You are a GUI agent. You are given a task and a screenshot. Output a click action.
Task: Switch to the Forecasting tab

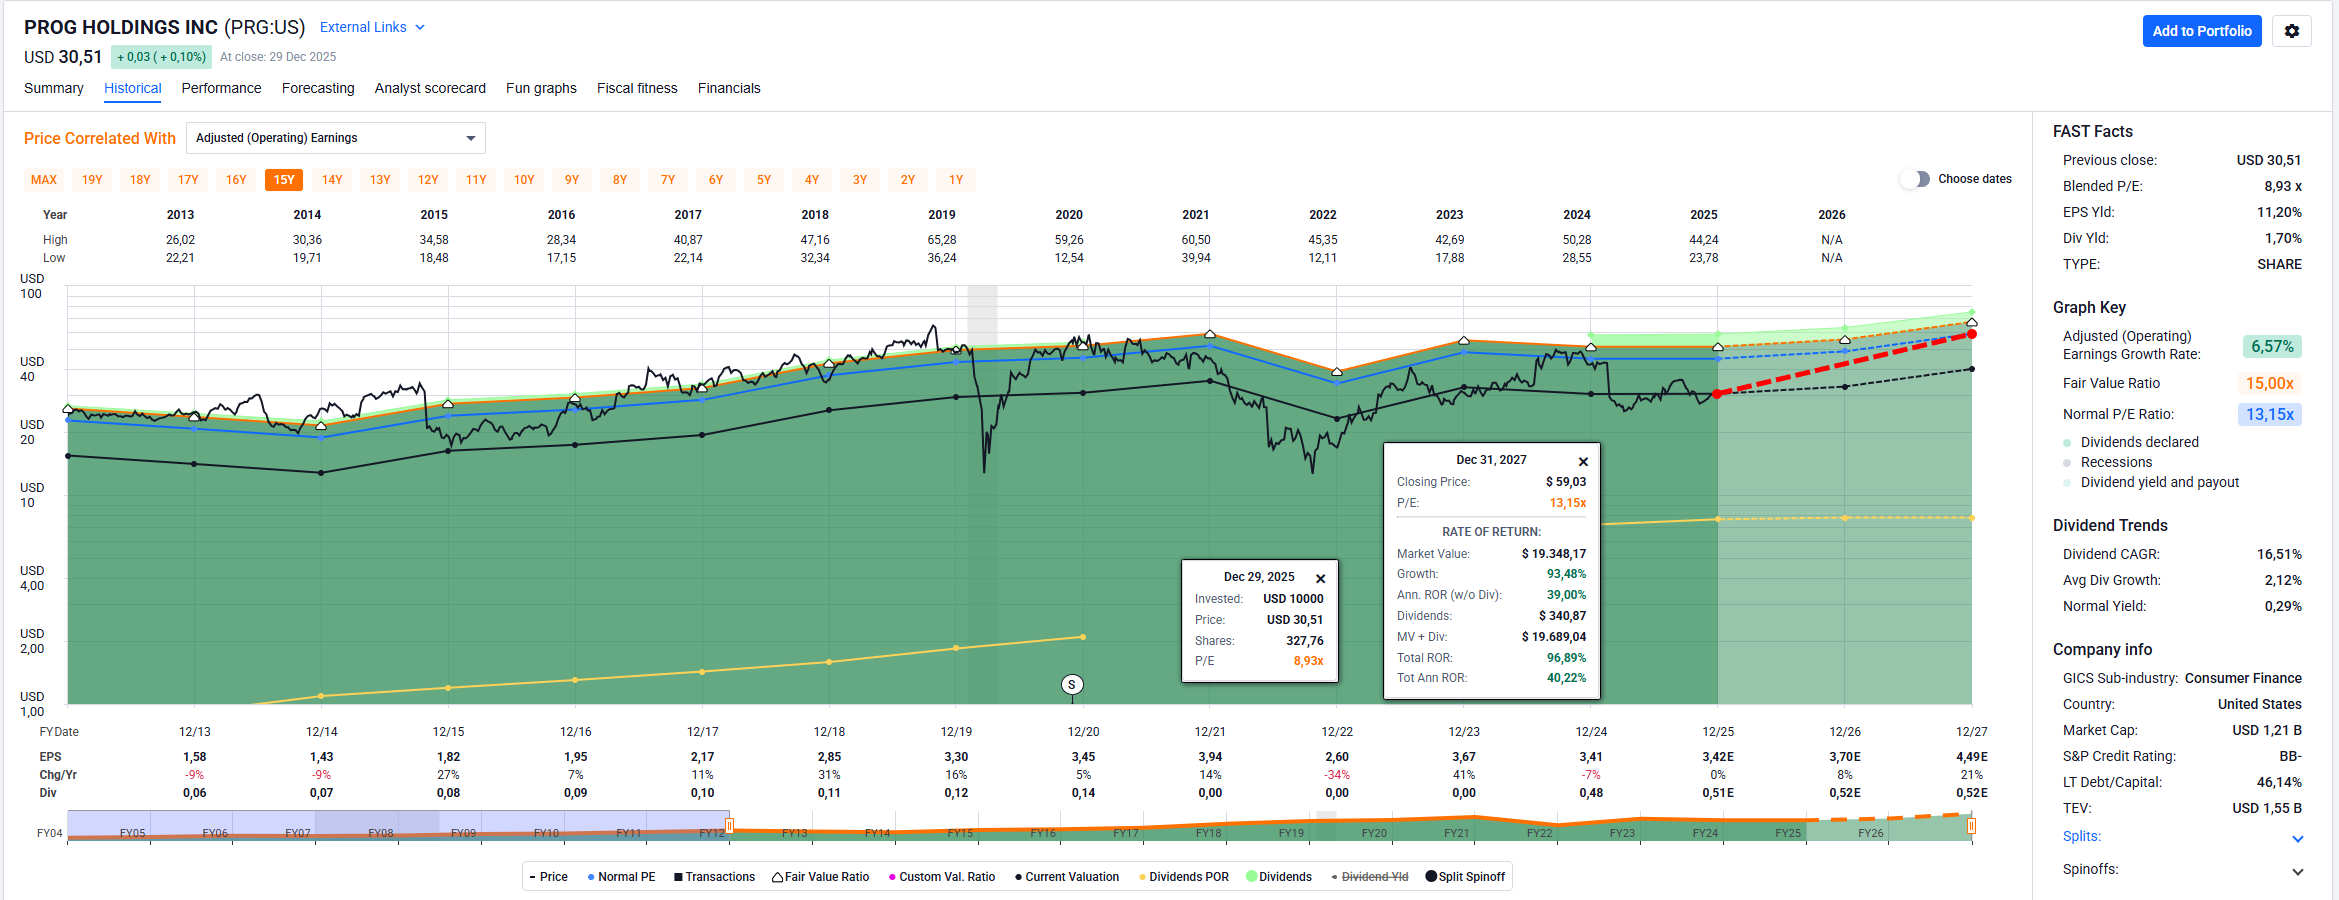click(318, 88)
